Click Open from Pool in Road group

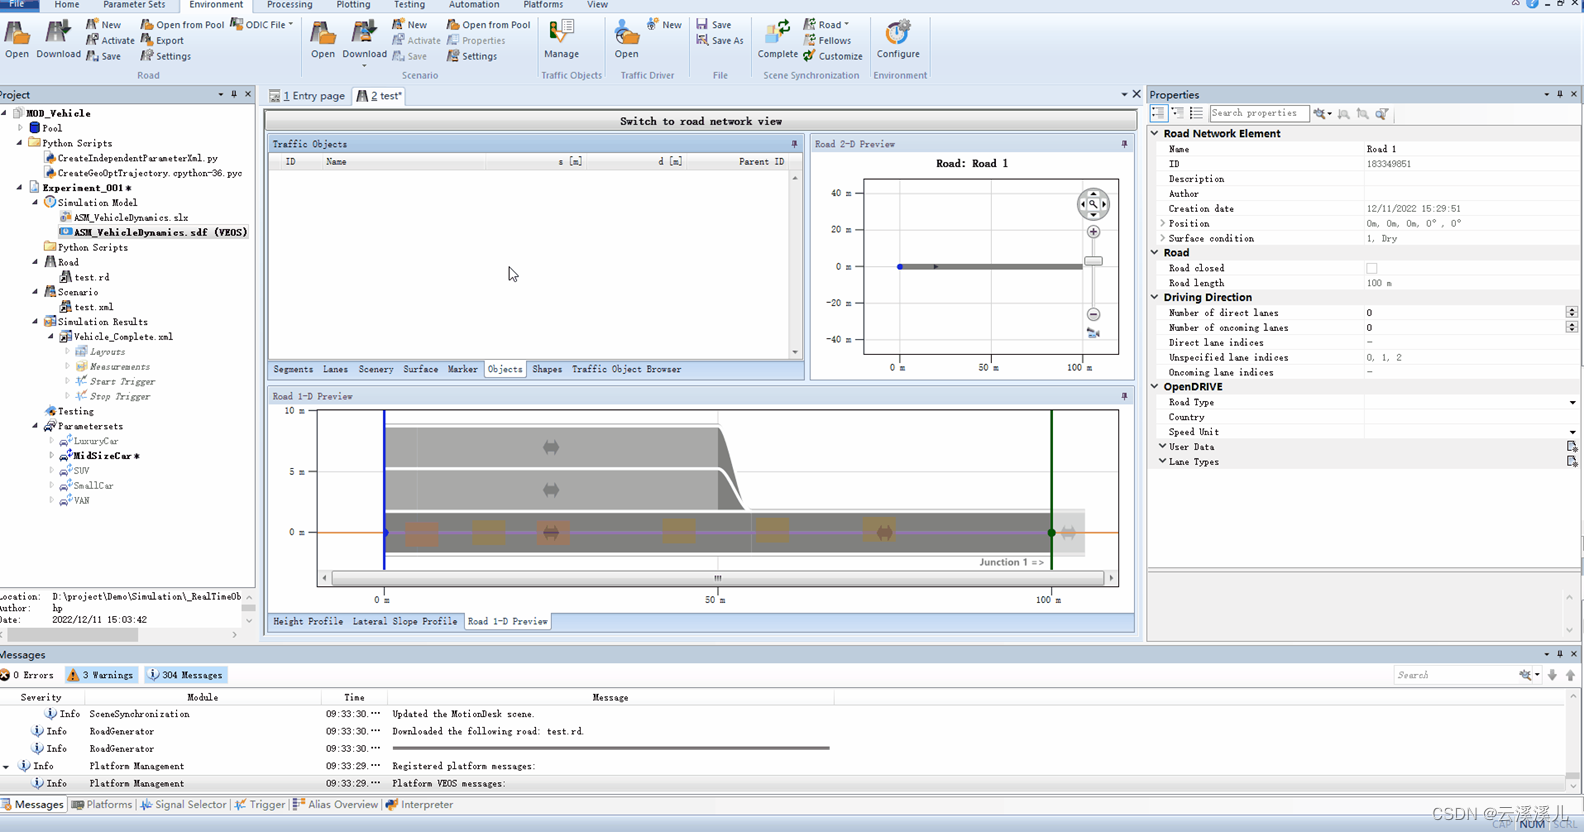pos(182,25)
